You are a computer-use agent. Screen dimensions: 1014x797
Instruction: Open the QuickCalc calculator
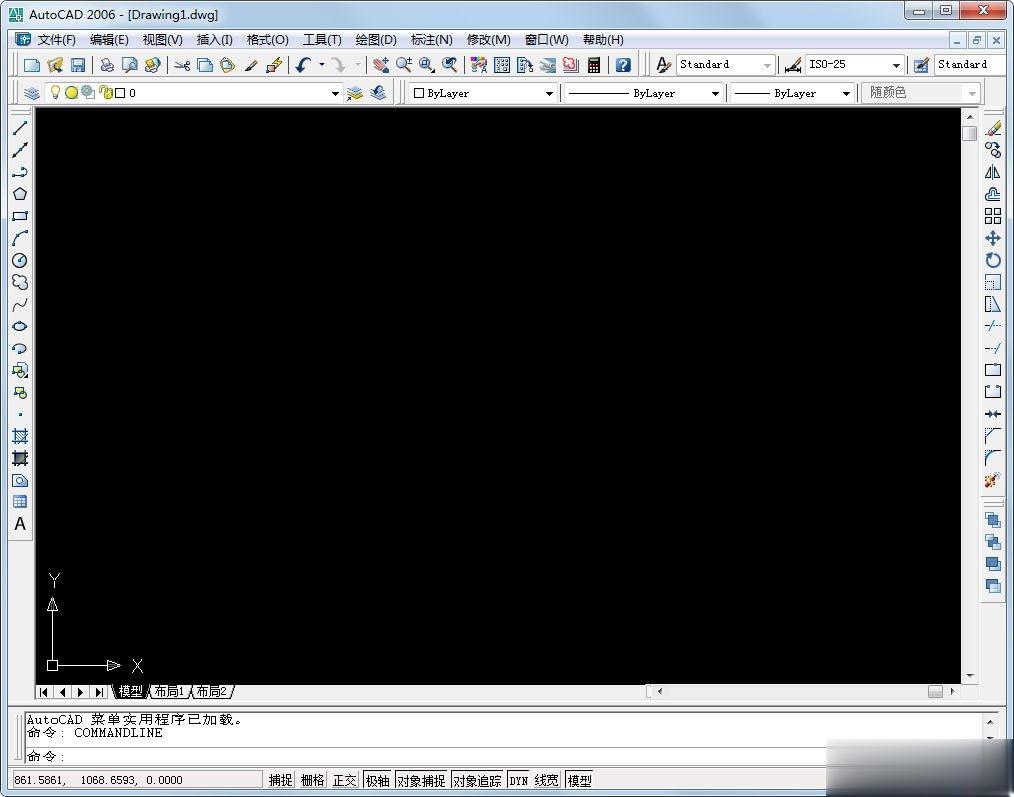[x=594, y=65]
